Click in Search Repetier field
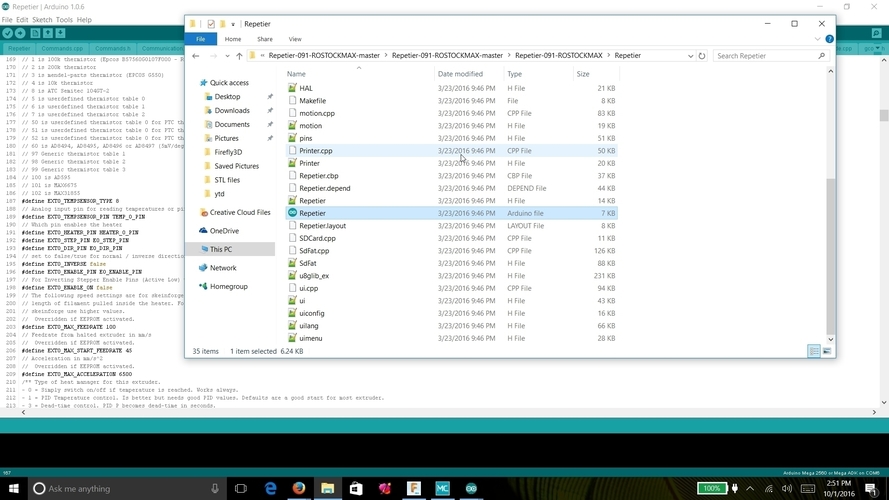The width and height of the screenshot is (889, 500). pos(770,56)
